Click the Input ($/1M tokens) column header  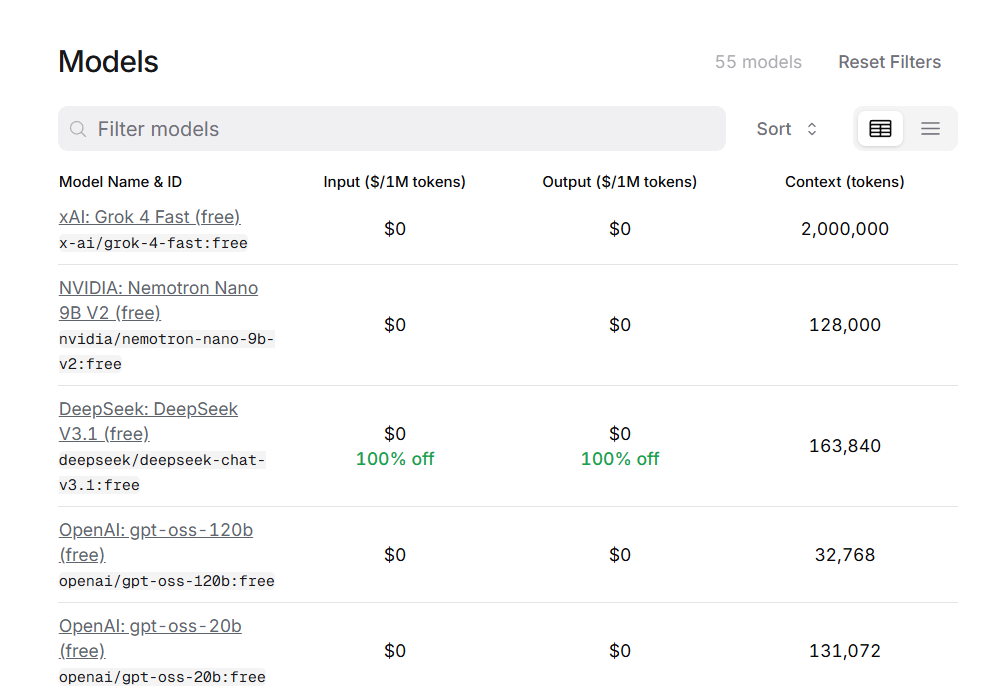tap(394, 182)
